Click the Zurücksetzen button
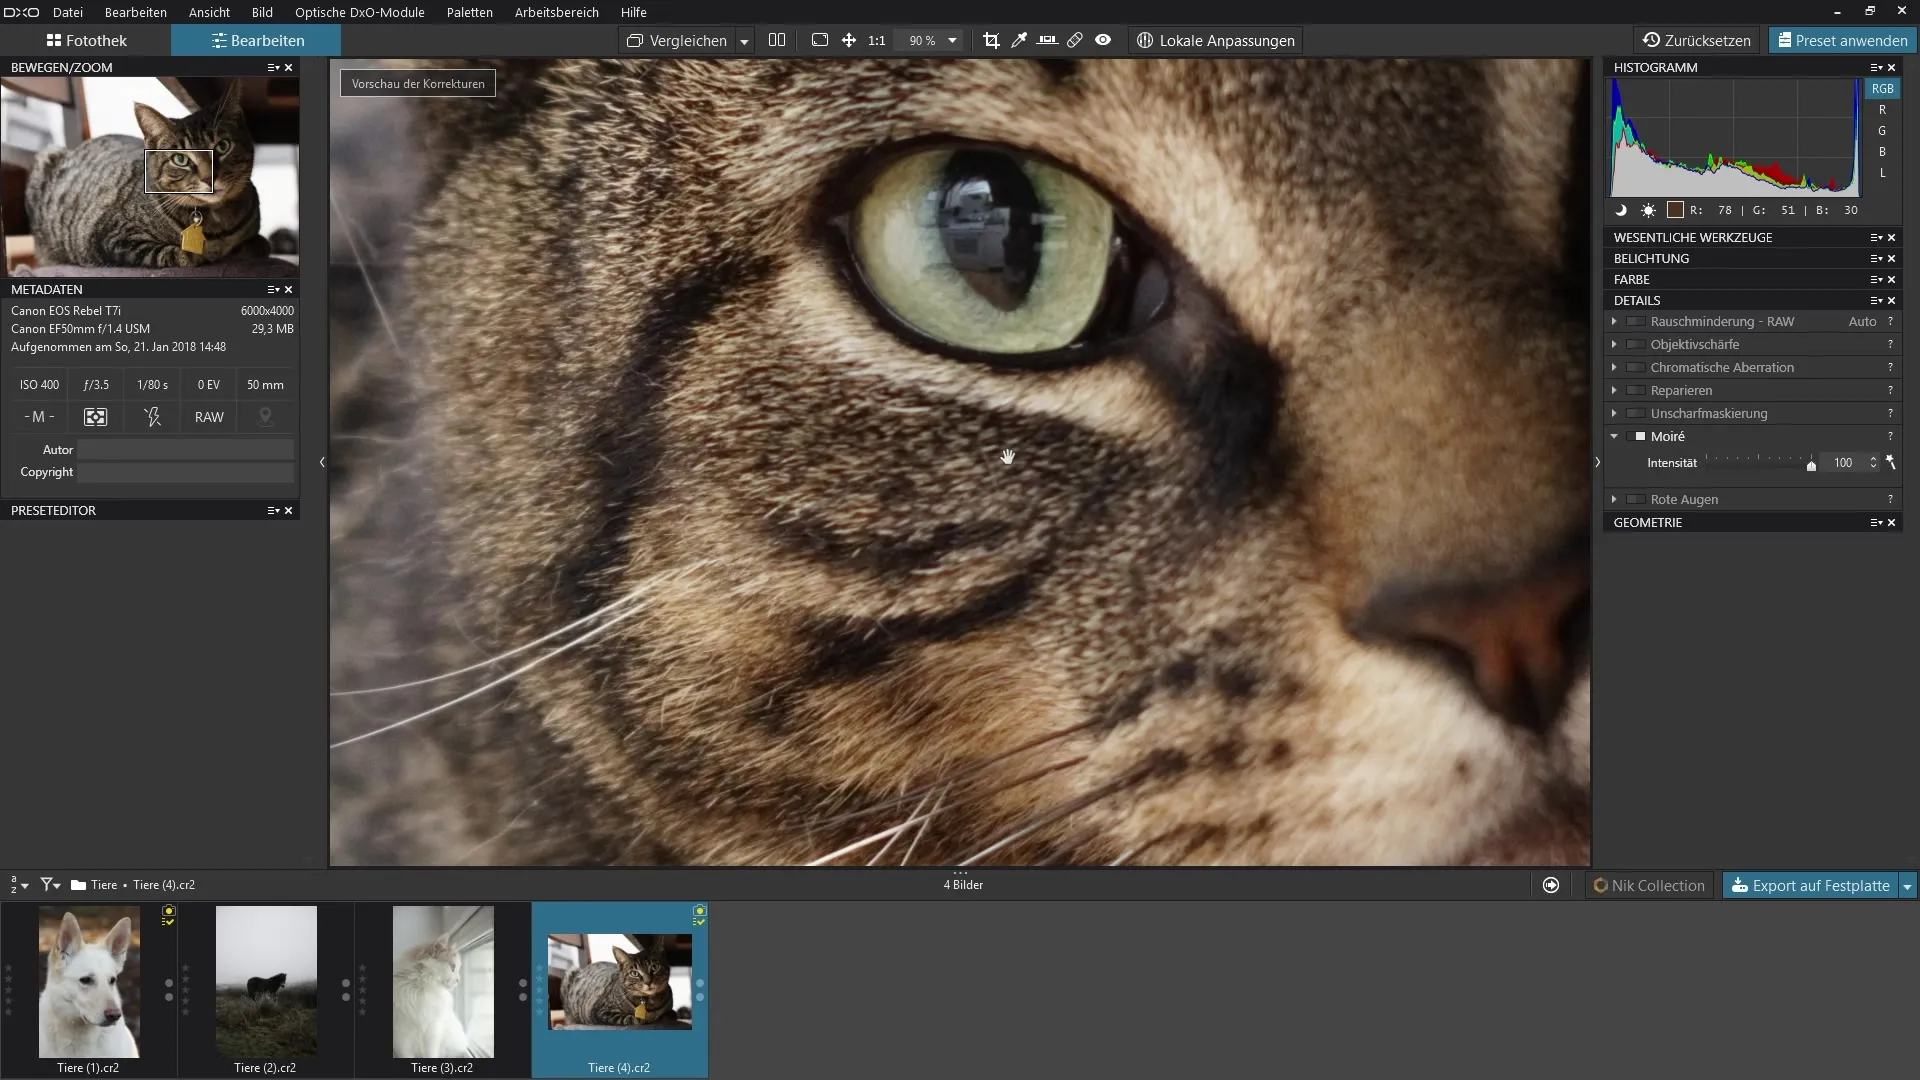 1697,40
